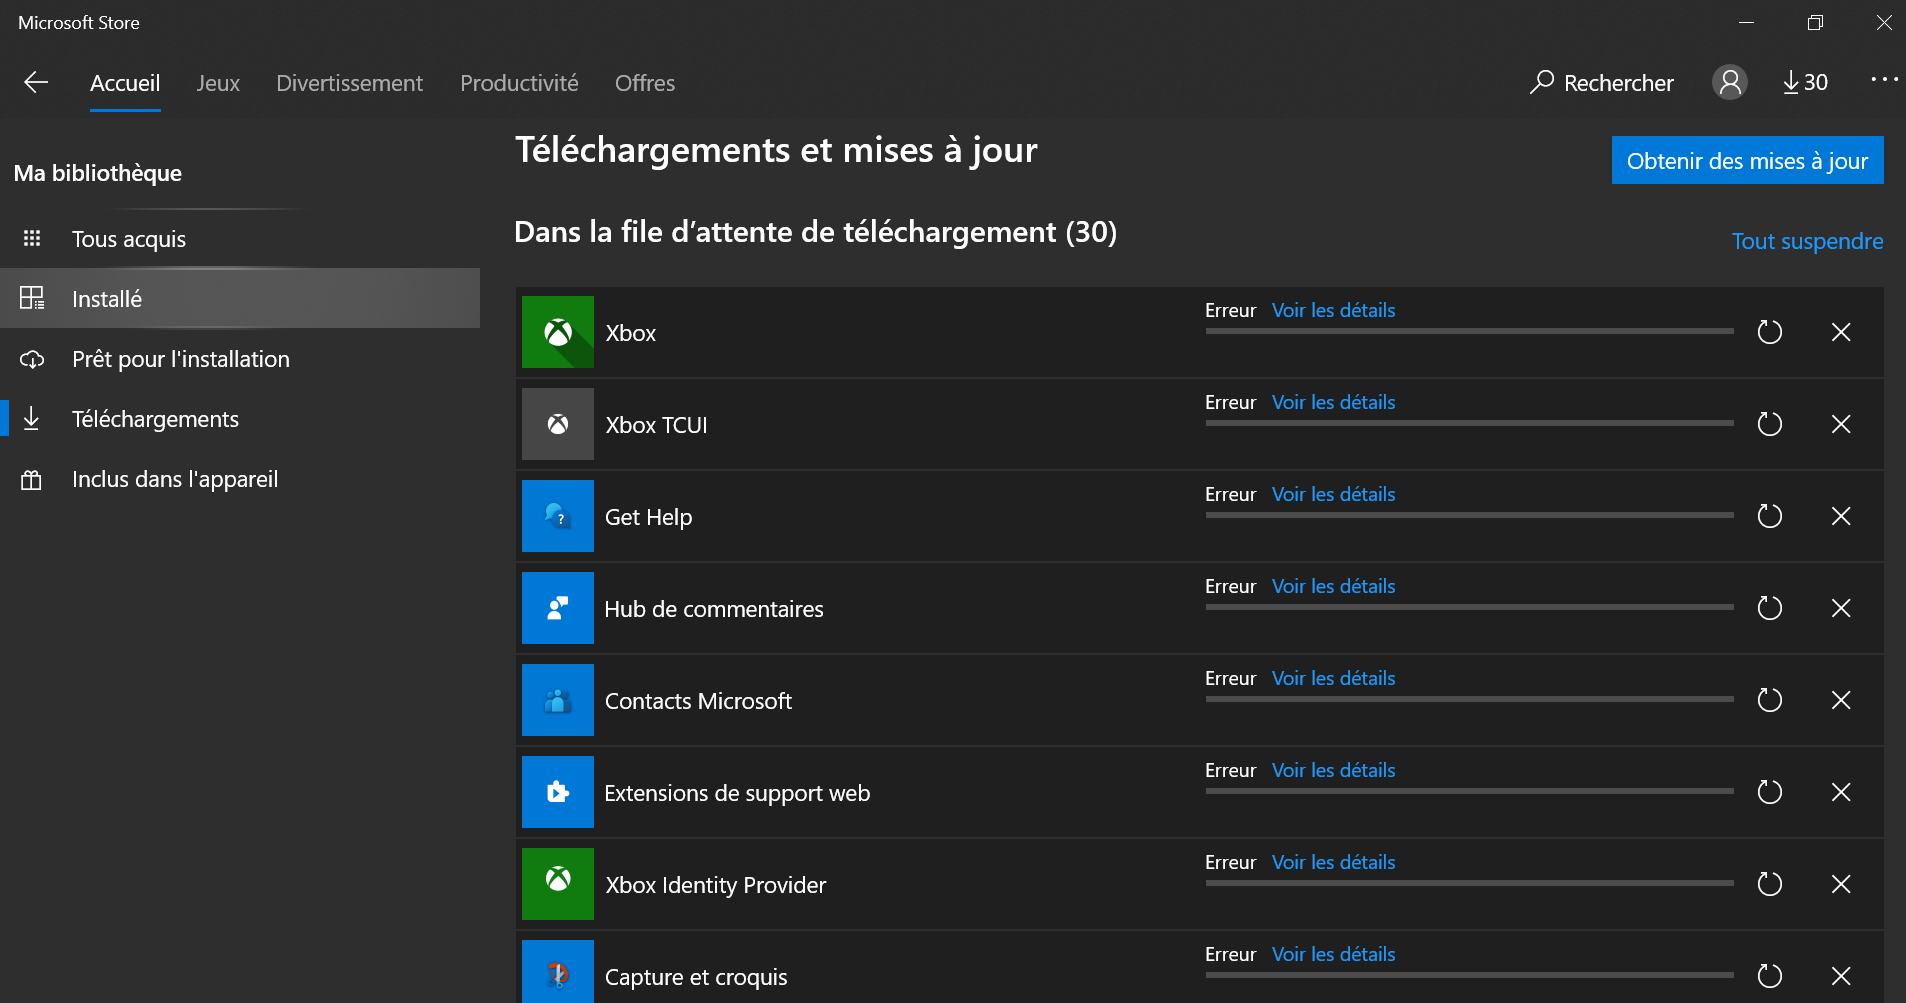
Task: Retry the Get Help download
Action: click(x=1770, y=516)
